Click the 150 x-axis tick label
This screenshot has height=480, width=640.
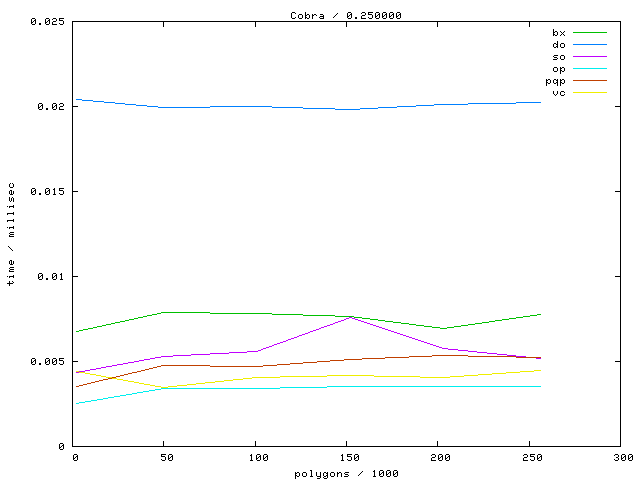click(x=348, y=457)
